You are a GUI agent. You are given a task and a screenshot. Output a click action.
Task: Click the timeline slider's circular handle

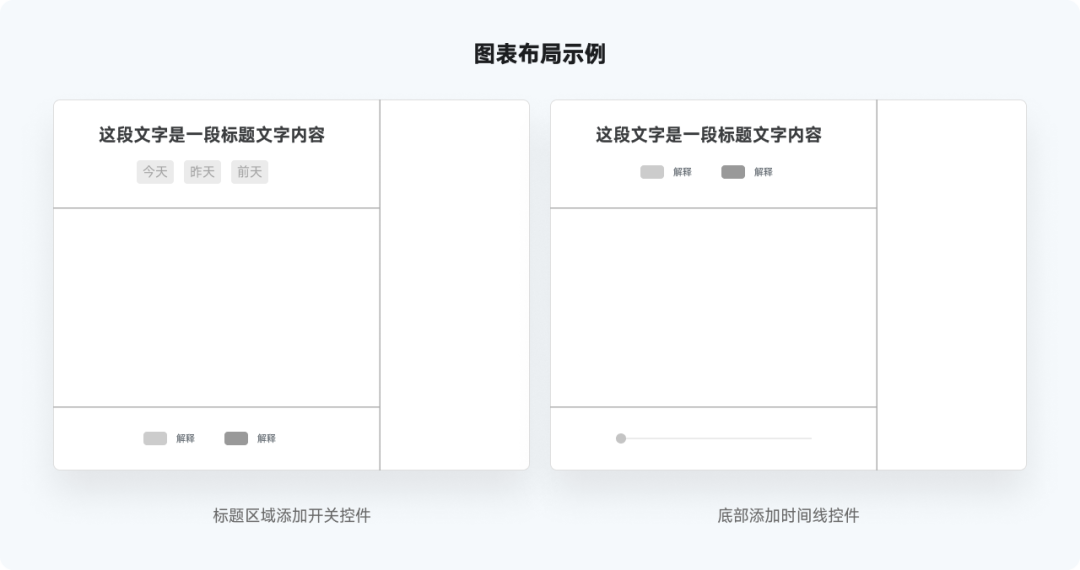tap(621, 438)
